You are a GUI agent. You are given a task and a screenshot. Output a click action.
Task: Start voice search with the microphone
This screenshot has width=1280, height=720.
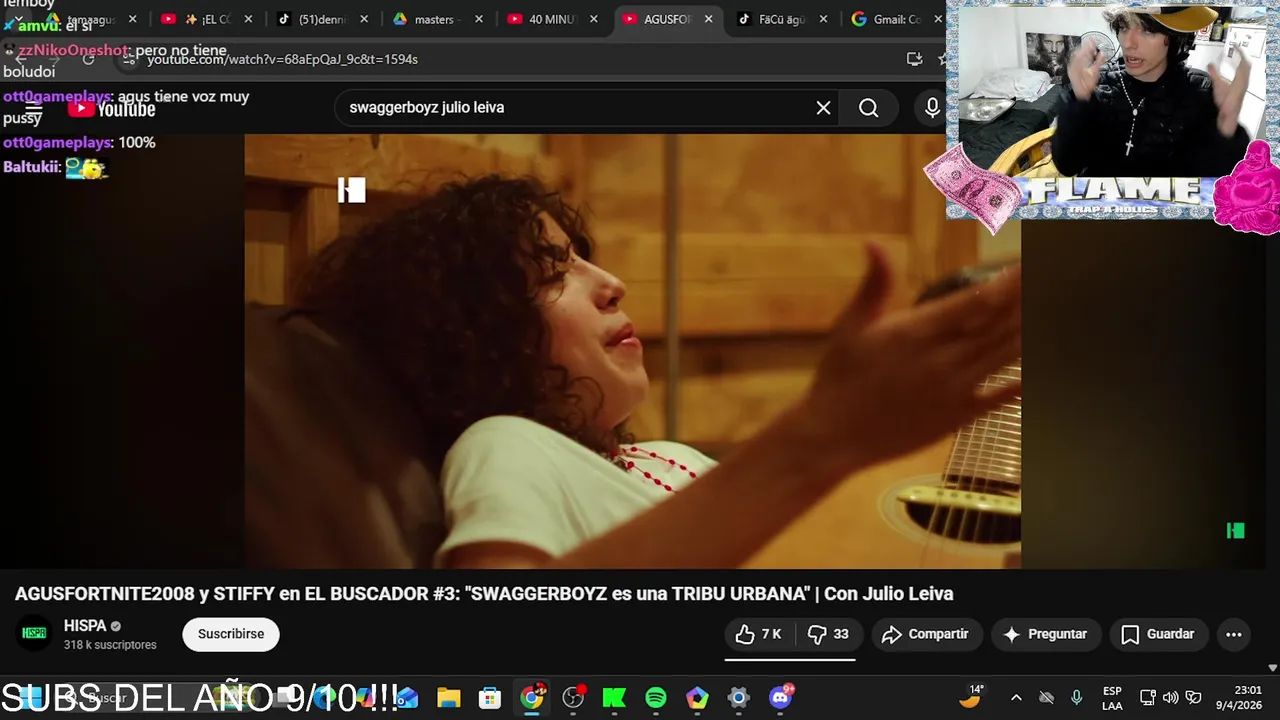[x=932, y=107]
